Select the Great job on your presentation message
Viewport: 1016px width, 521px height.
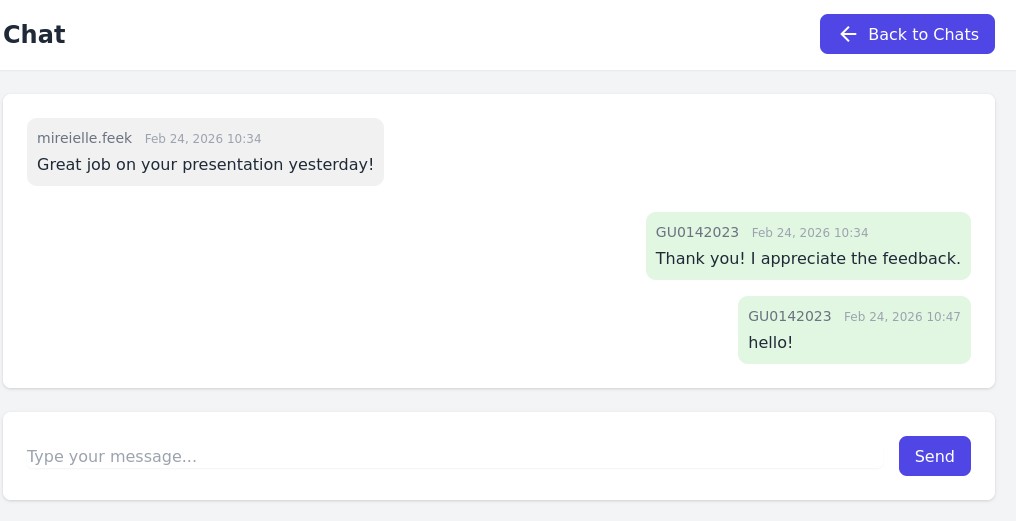point(205,164)
